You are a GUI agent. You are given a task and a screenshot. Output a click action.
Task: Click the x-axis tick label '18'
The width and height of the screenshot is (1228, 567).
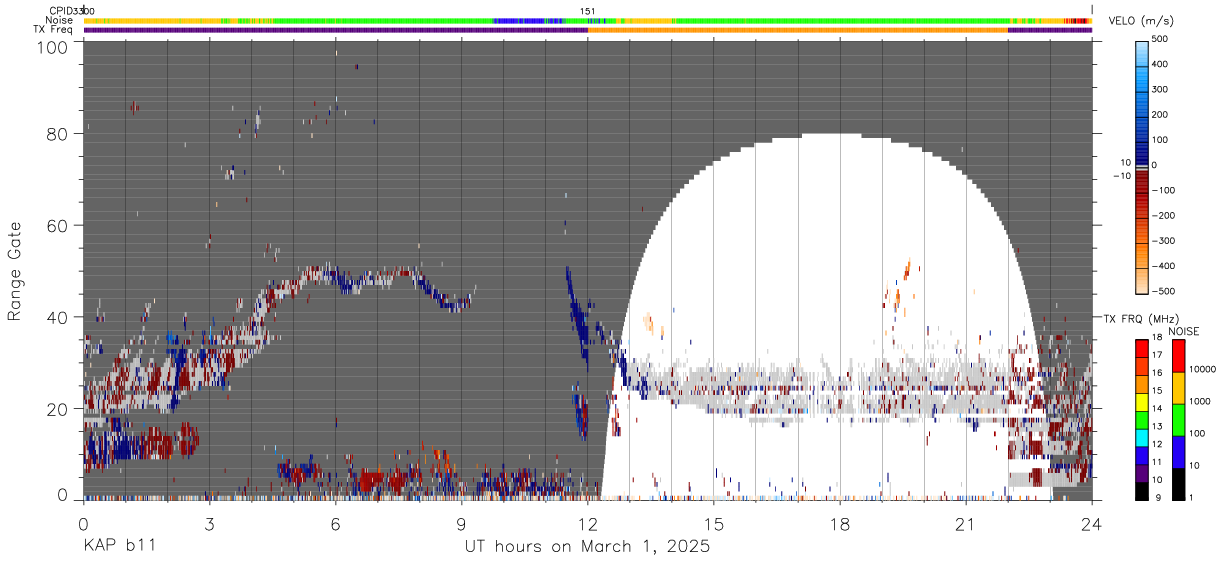[839, 524]
